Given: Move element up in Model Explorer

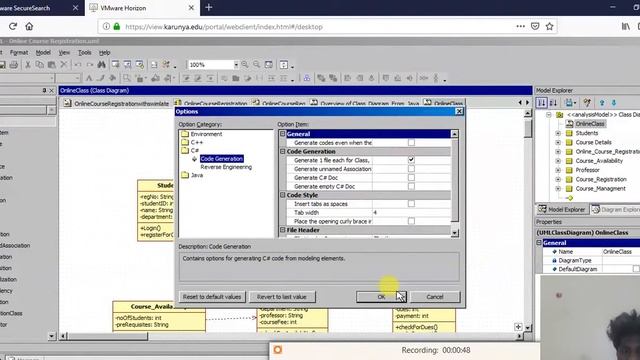Looking at the screenshot, I should coord(602,103).
